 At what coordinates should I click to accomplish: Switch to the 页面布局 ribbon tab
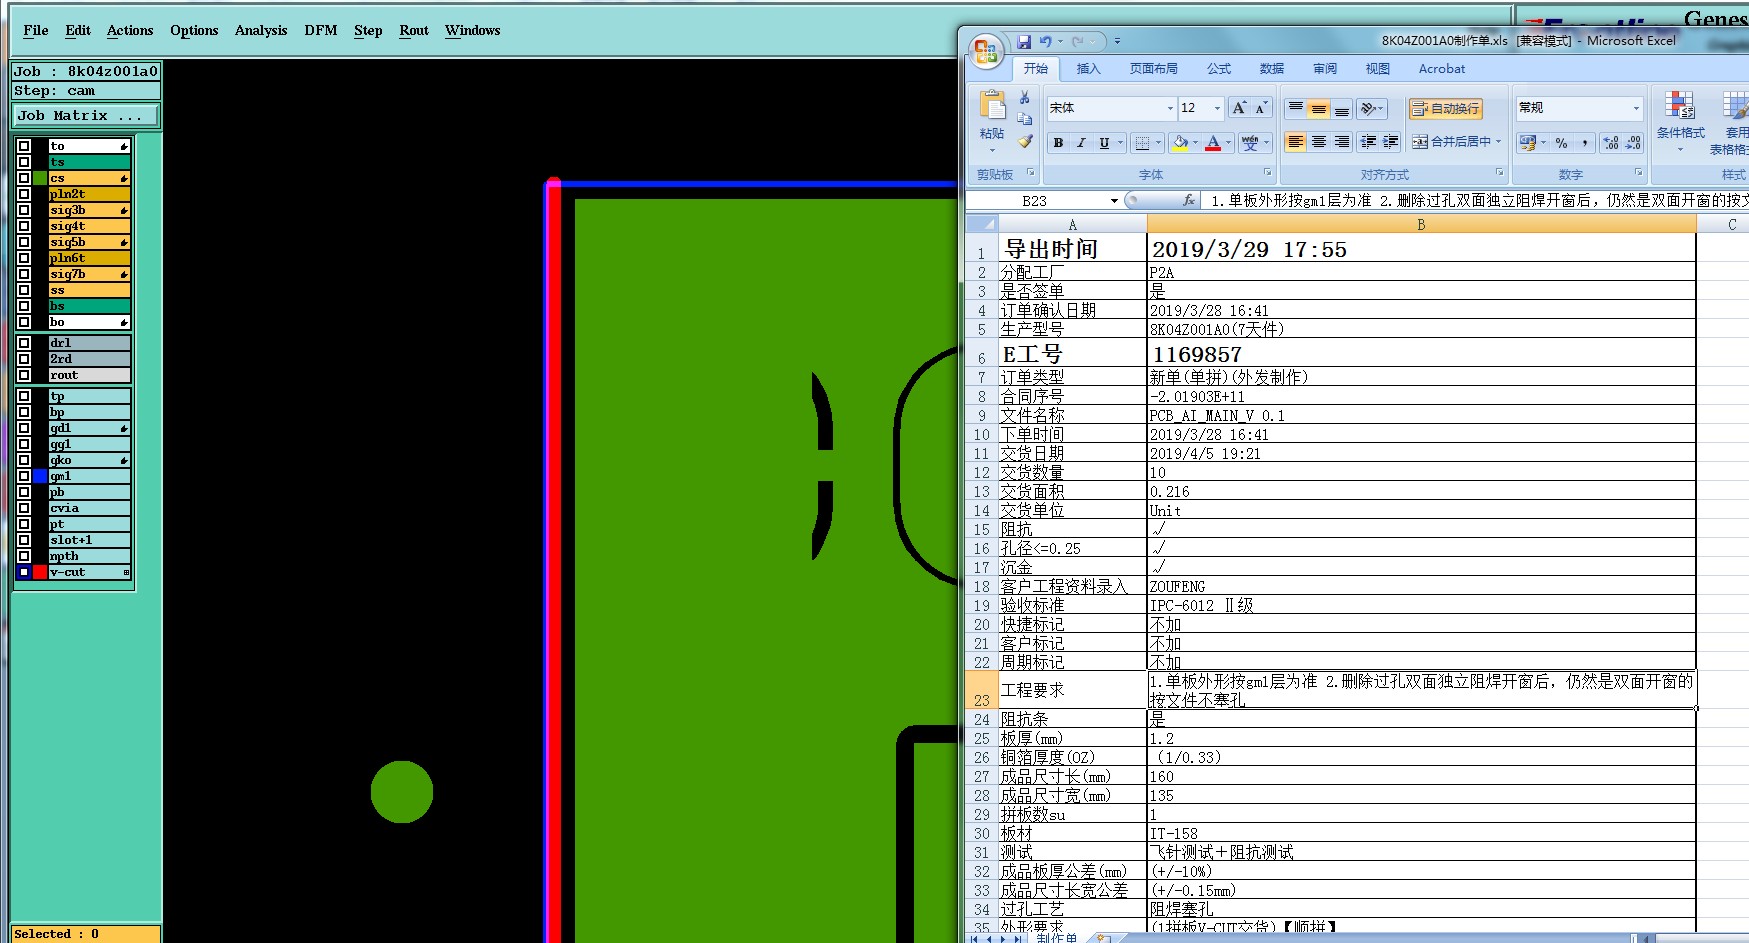pyautogui.click(x=1153, y=69)
